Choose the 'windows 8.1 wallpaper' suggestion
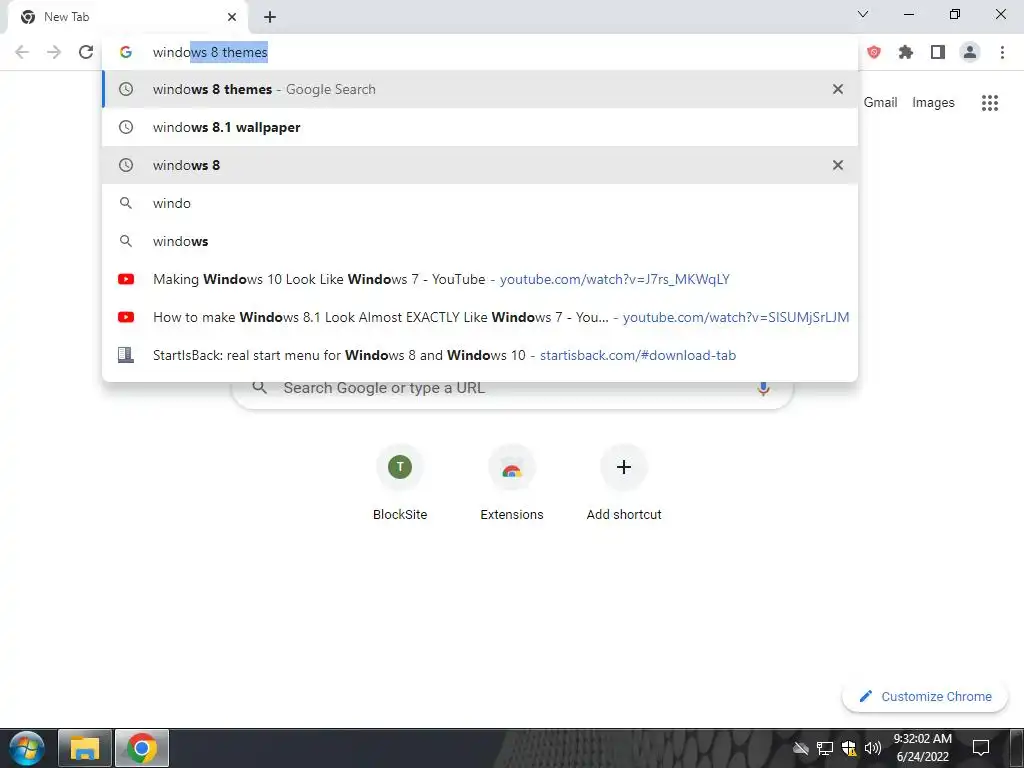Viewport: 1024px width, 768px height. pos(480,127)
